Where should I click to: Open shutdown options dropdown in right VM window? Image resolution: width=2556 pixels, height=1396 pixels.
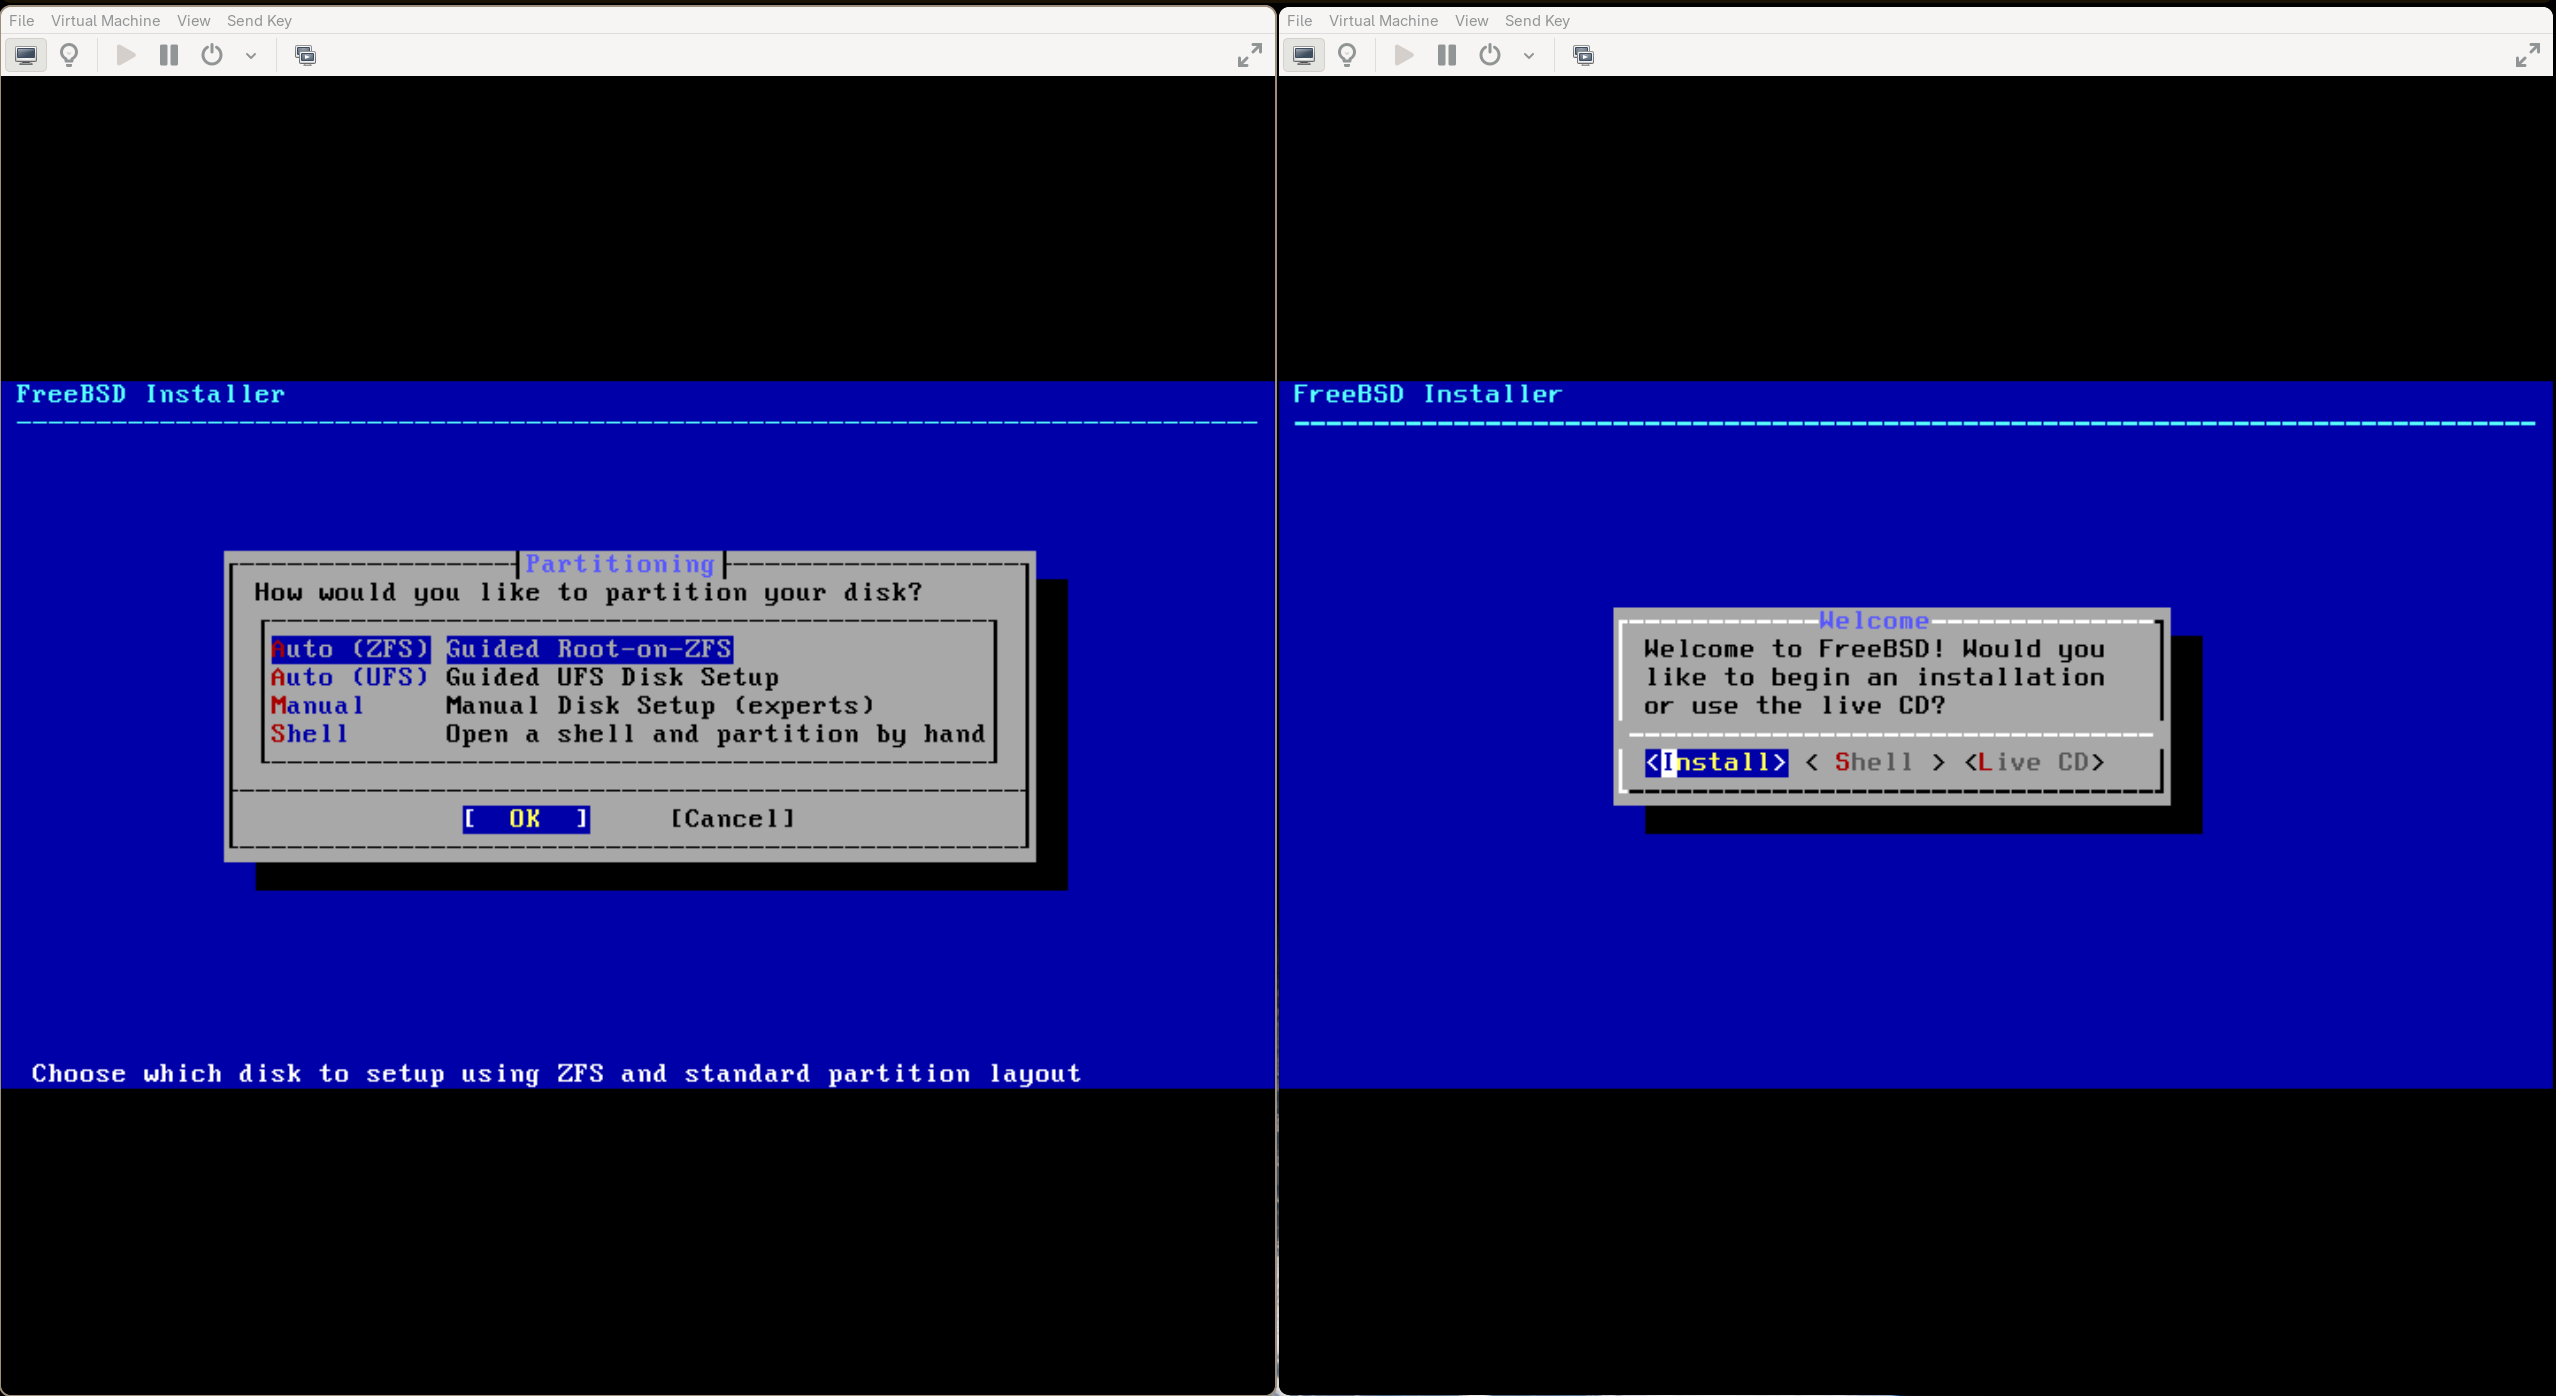1529,55
